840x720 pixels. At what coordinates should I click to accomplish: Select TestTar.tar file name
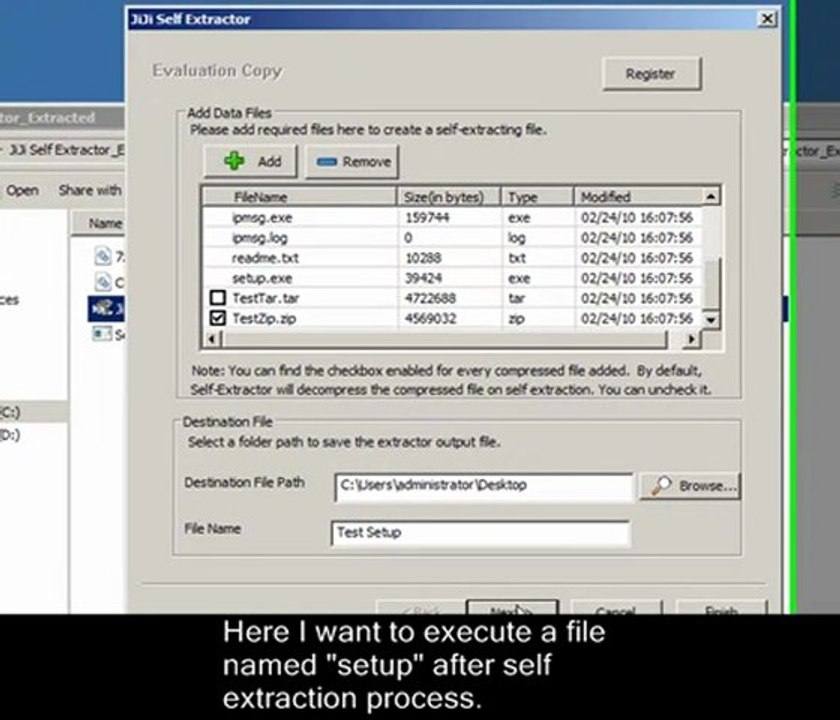pyautogui.click(x=266, y=298)
